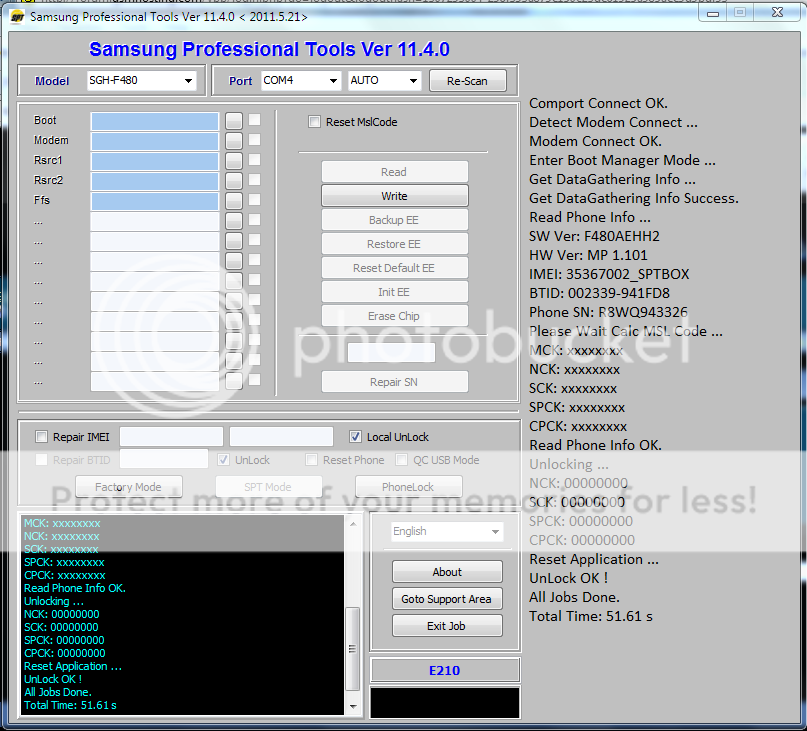Screen dimensions: 807x731
Task: Minimize the Samsung Professional Tools window
Action: point(713,13)
